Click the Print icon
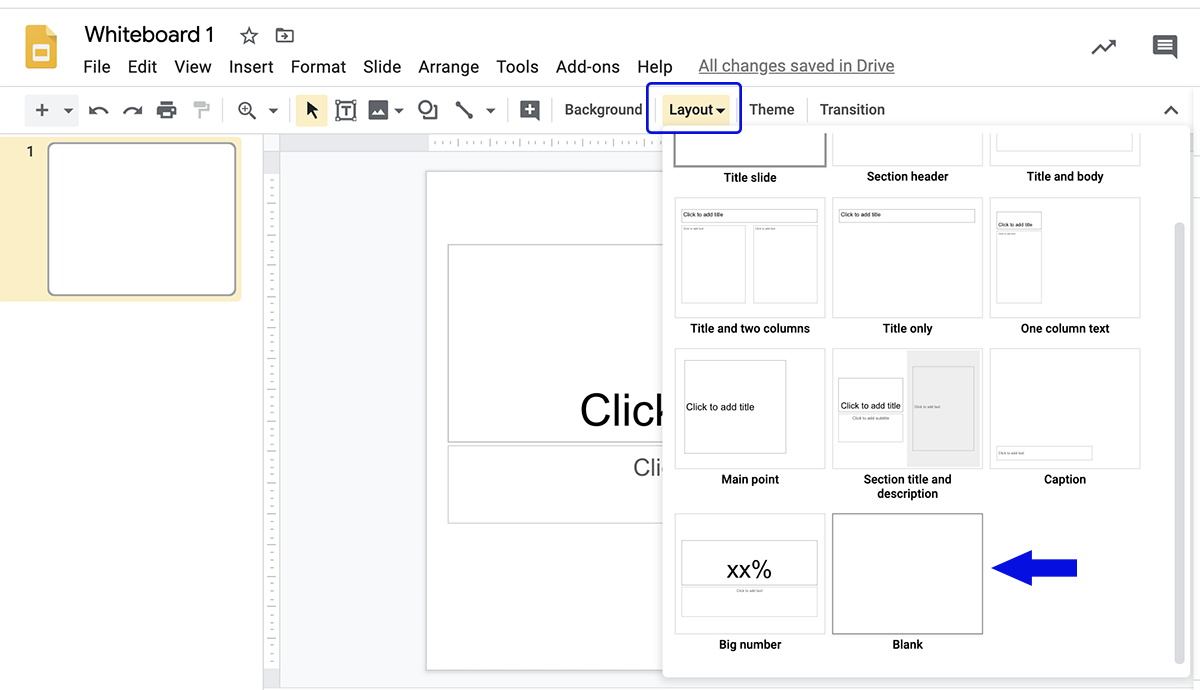This screenshot has height=690, width=1200. [x=166, y=110]
